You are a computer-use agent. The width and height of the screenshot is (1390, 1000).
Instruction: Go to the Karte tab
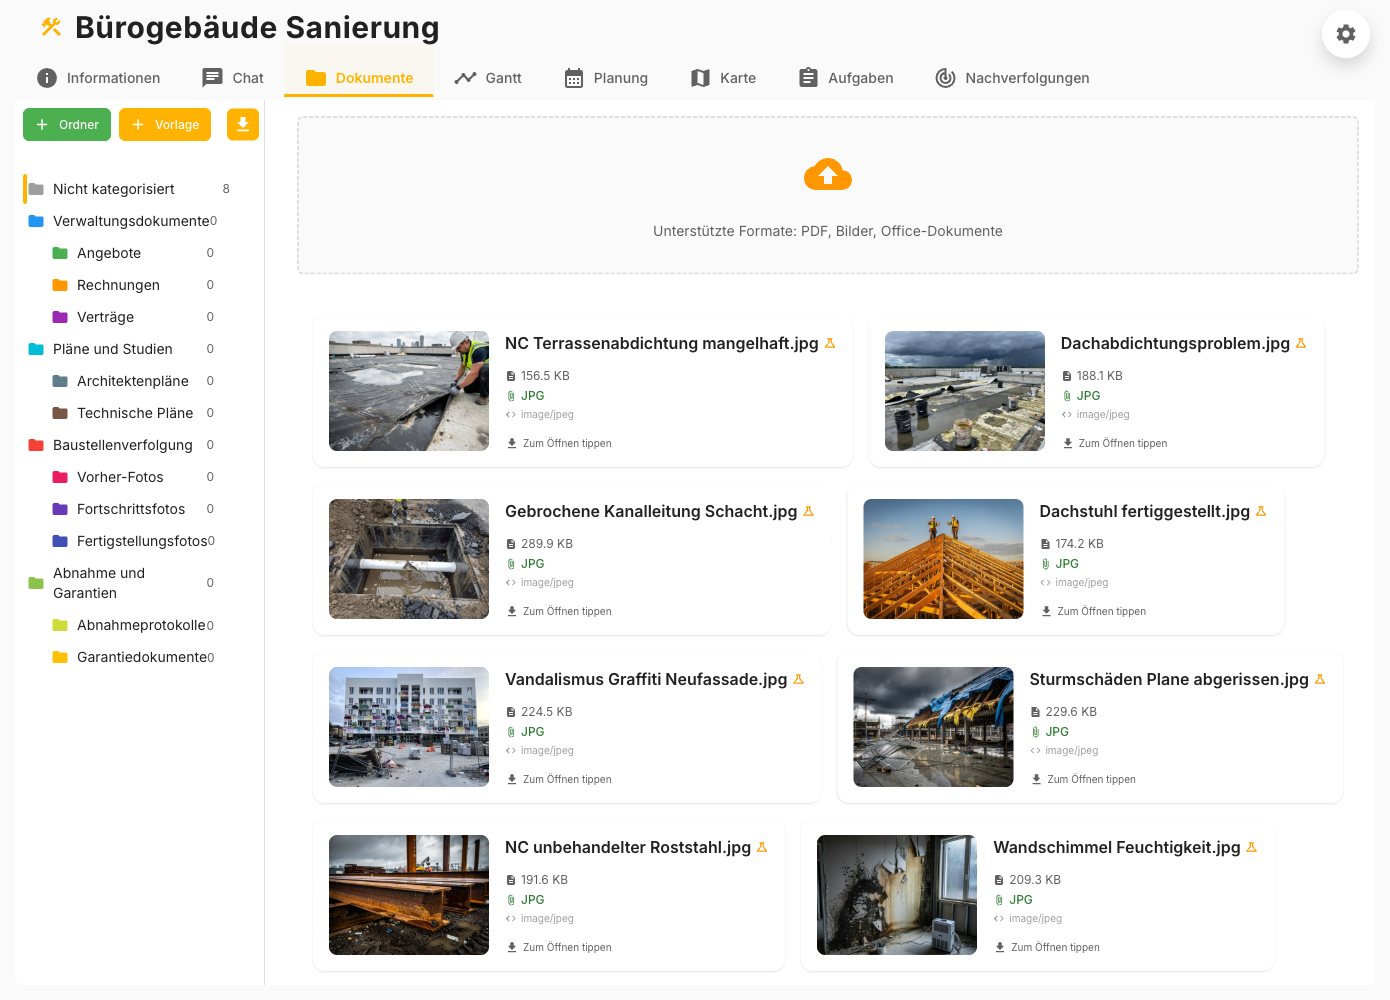pos(723,78)
